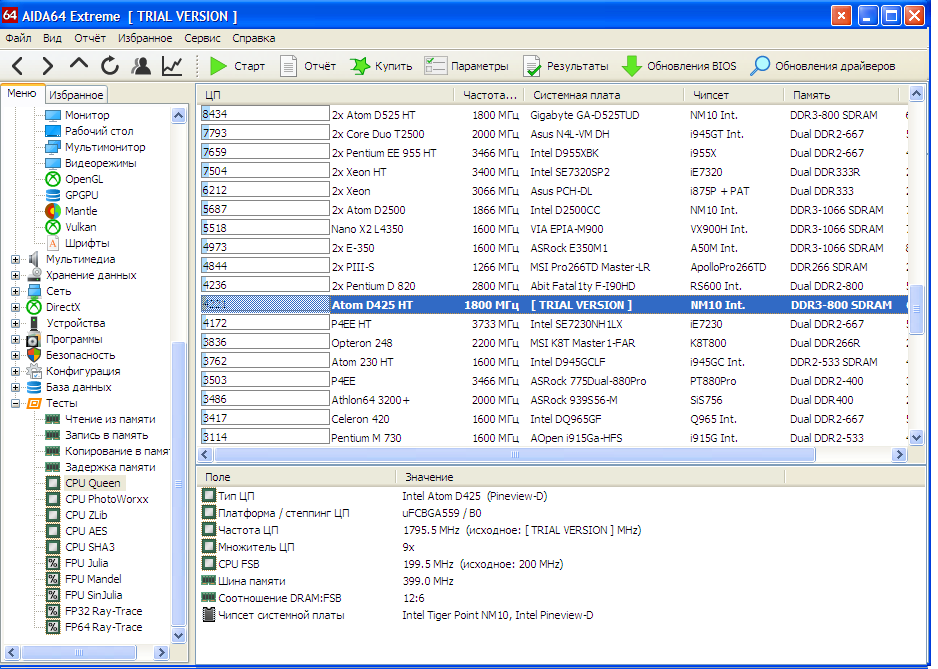This screenshot has width=938, height=669.
Task: Check Обновления драйверов
Action: pos(823,66)
